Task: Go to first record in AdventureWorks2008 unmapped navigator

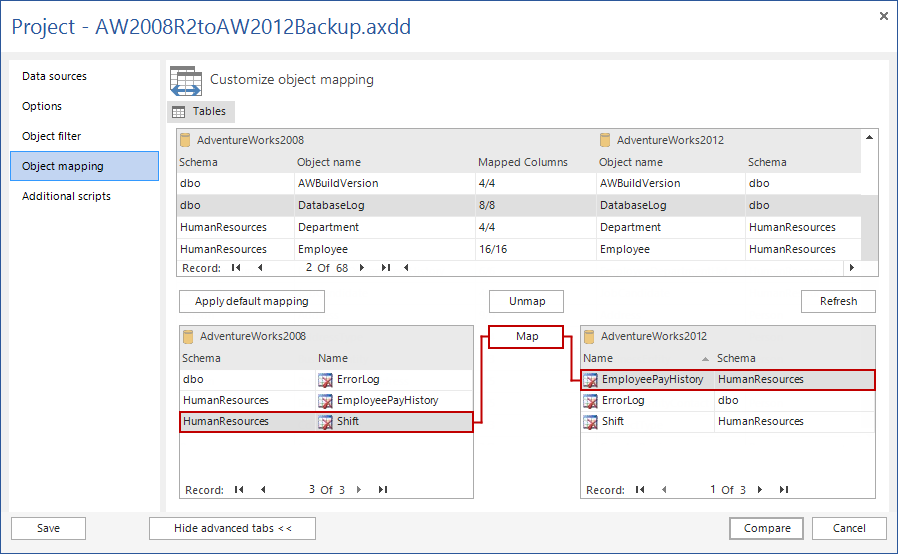Action: [239, 489]
